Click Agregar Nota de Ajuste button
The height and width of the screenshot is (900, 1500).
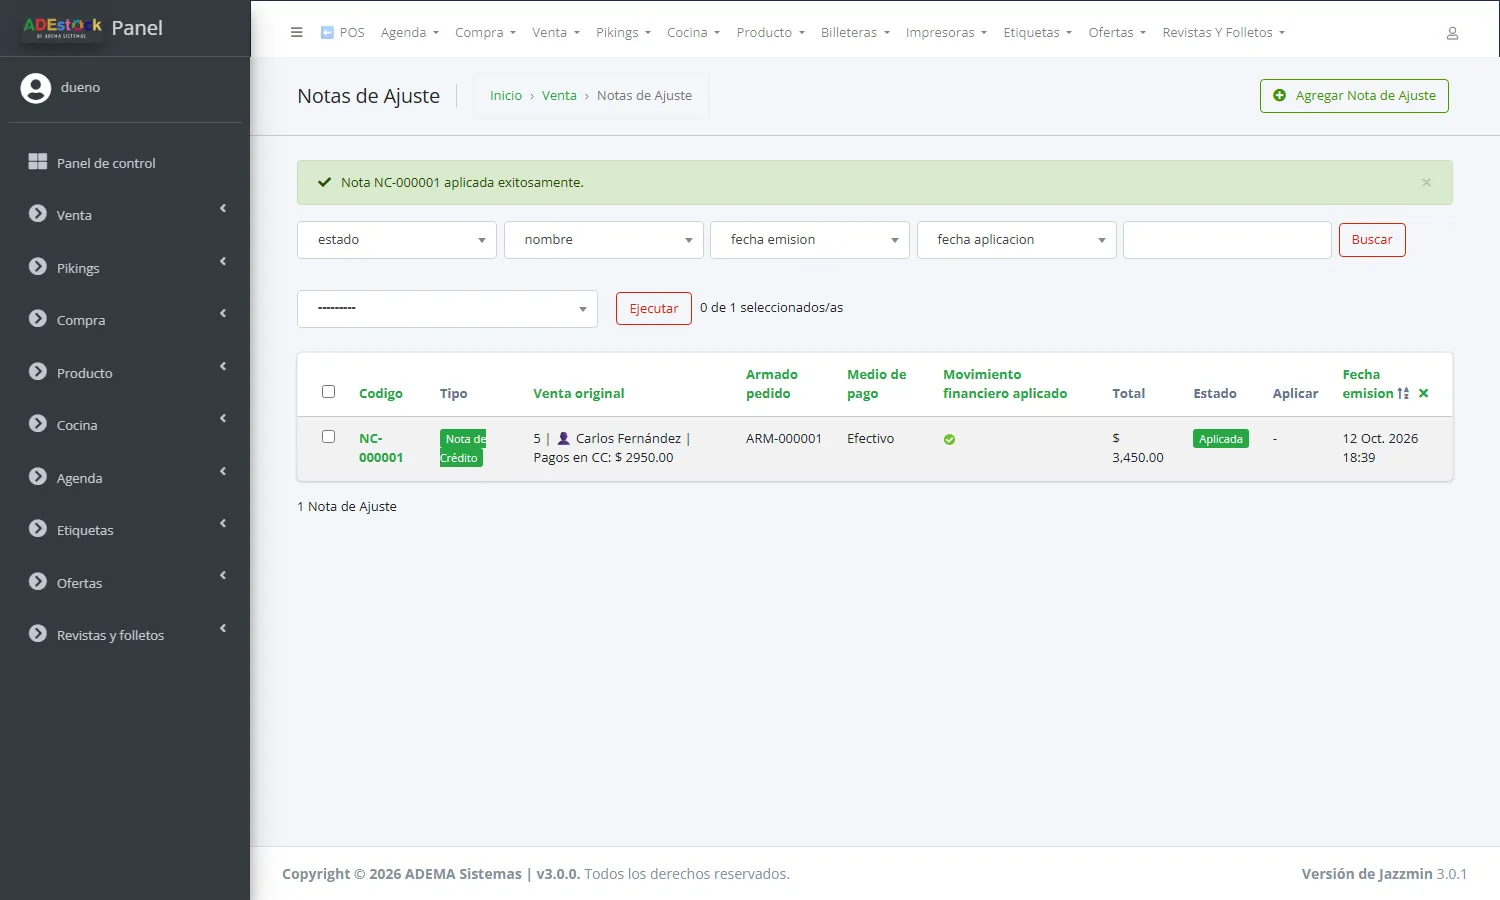click(x=1354, y=96)
